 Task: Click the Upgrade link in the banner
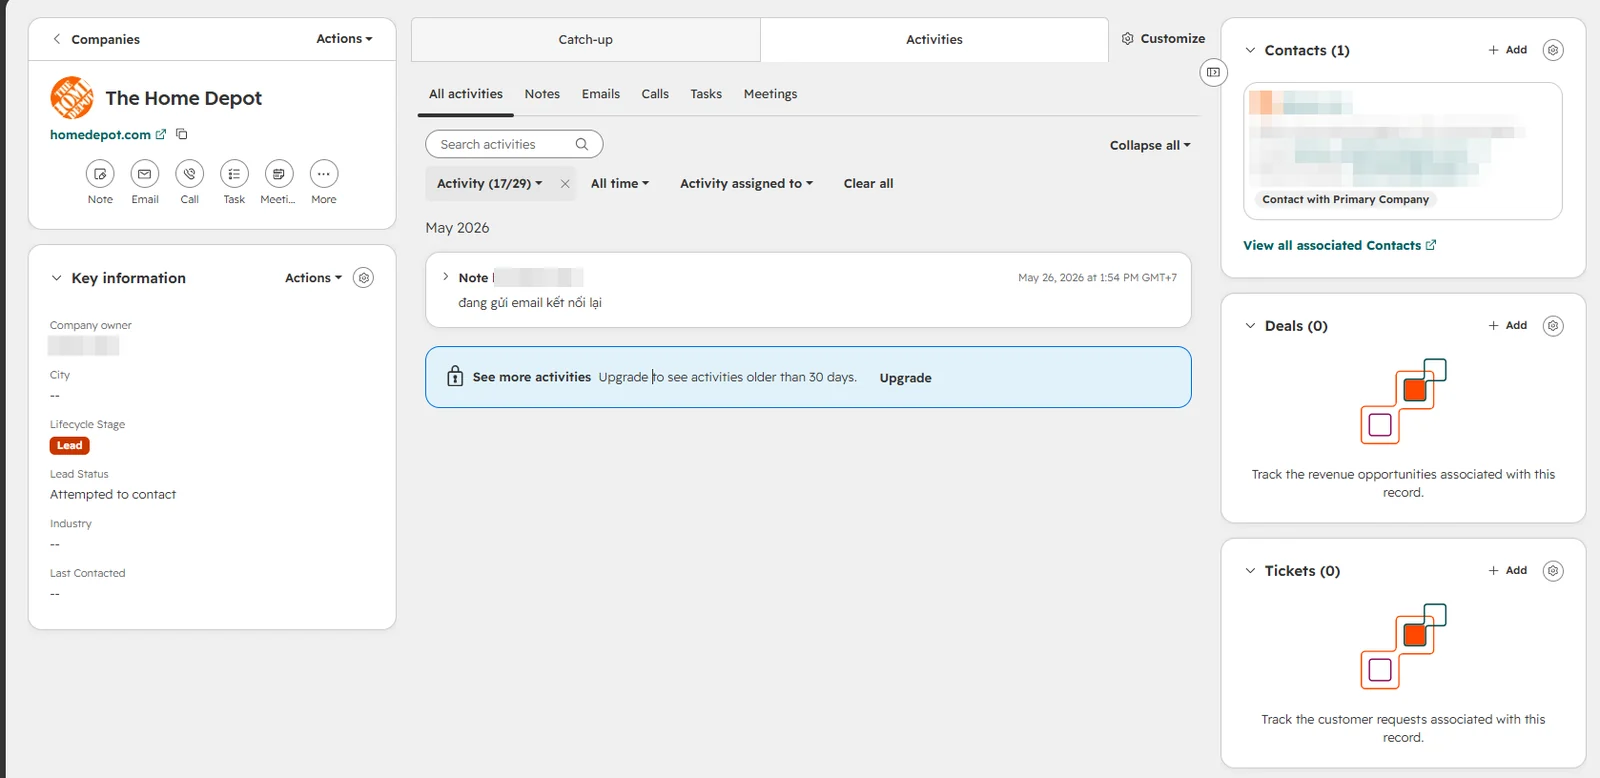[905, 378]
